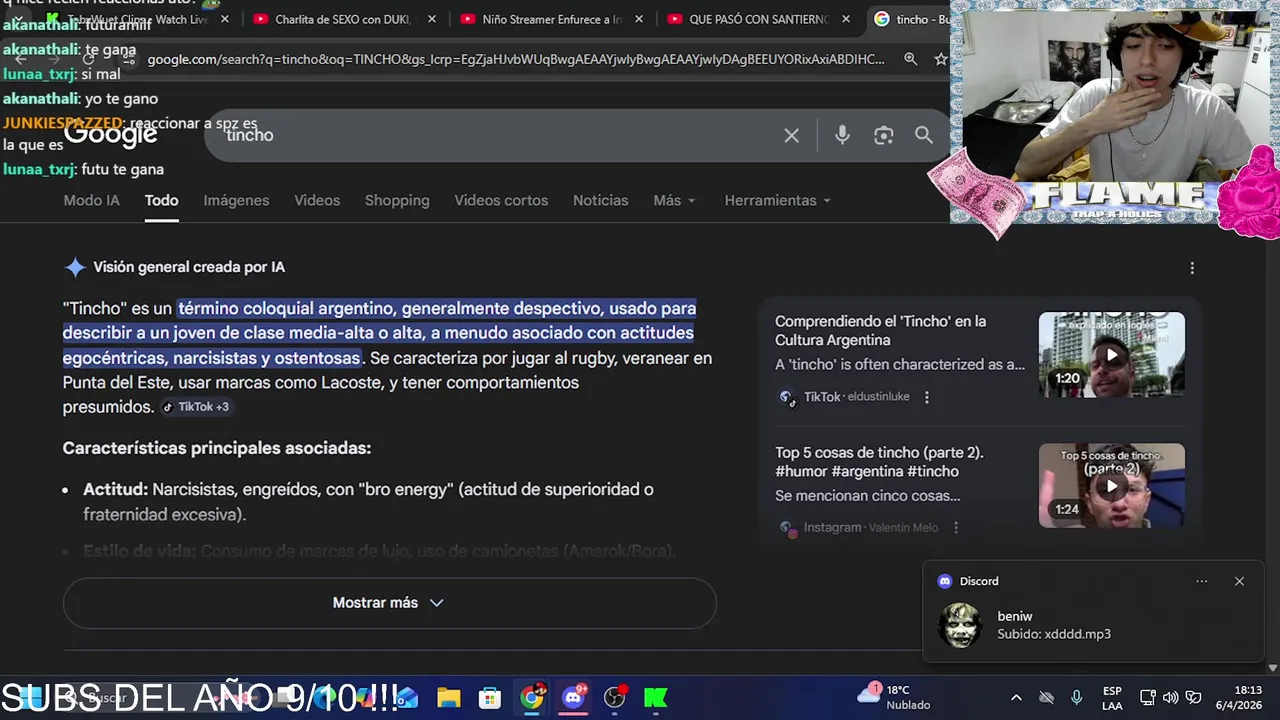Click the address bar URL google.com/search
The height and width of the screenshot is (720, 1280).
[x=515, y=59]
